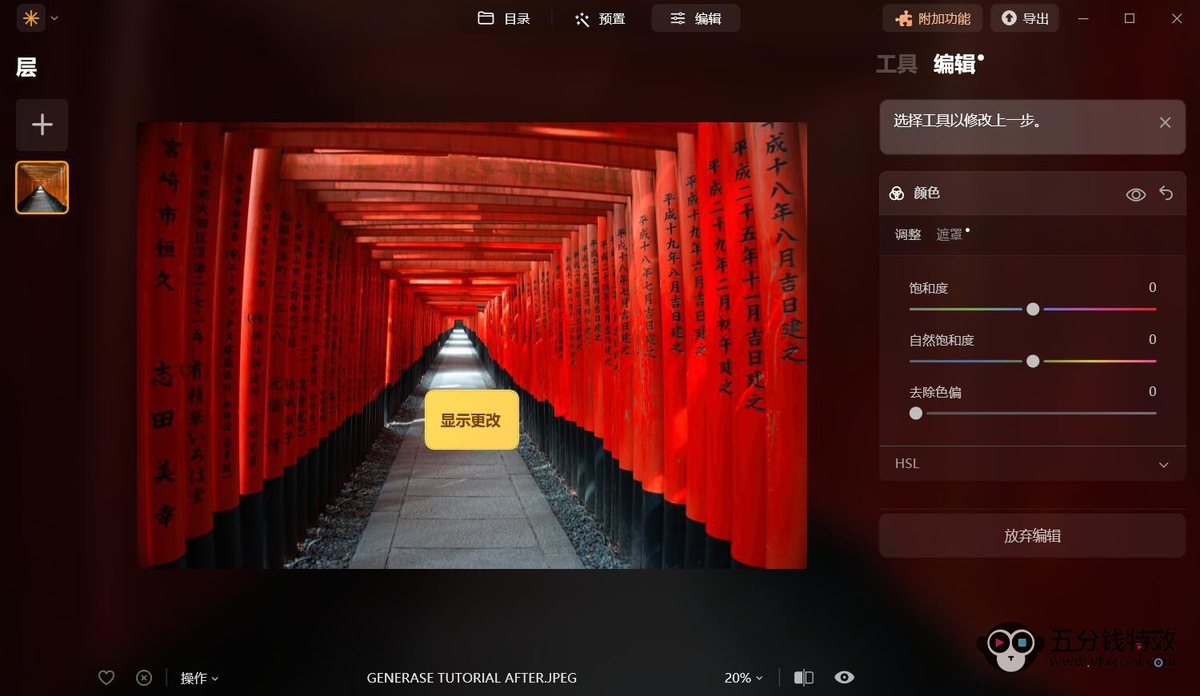Click the 放弃编辑 button

[1032, 536]
